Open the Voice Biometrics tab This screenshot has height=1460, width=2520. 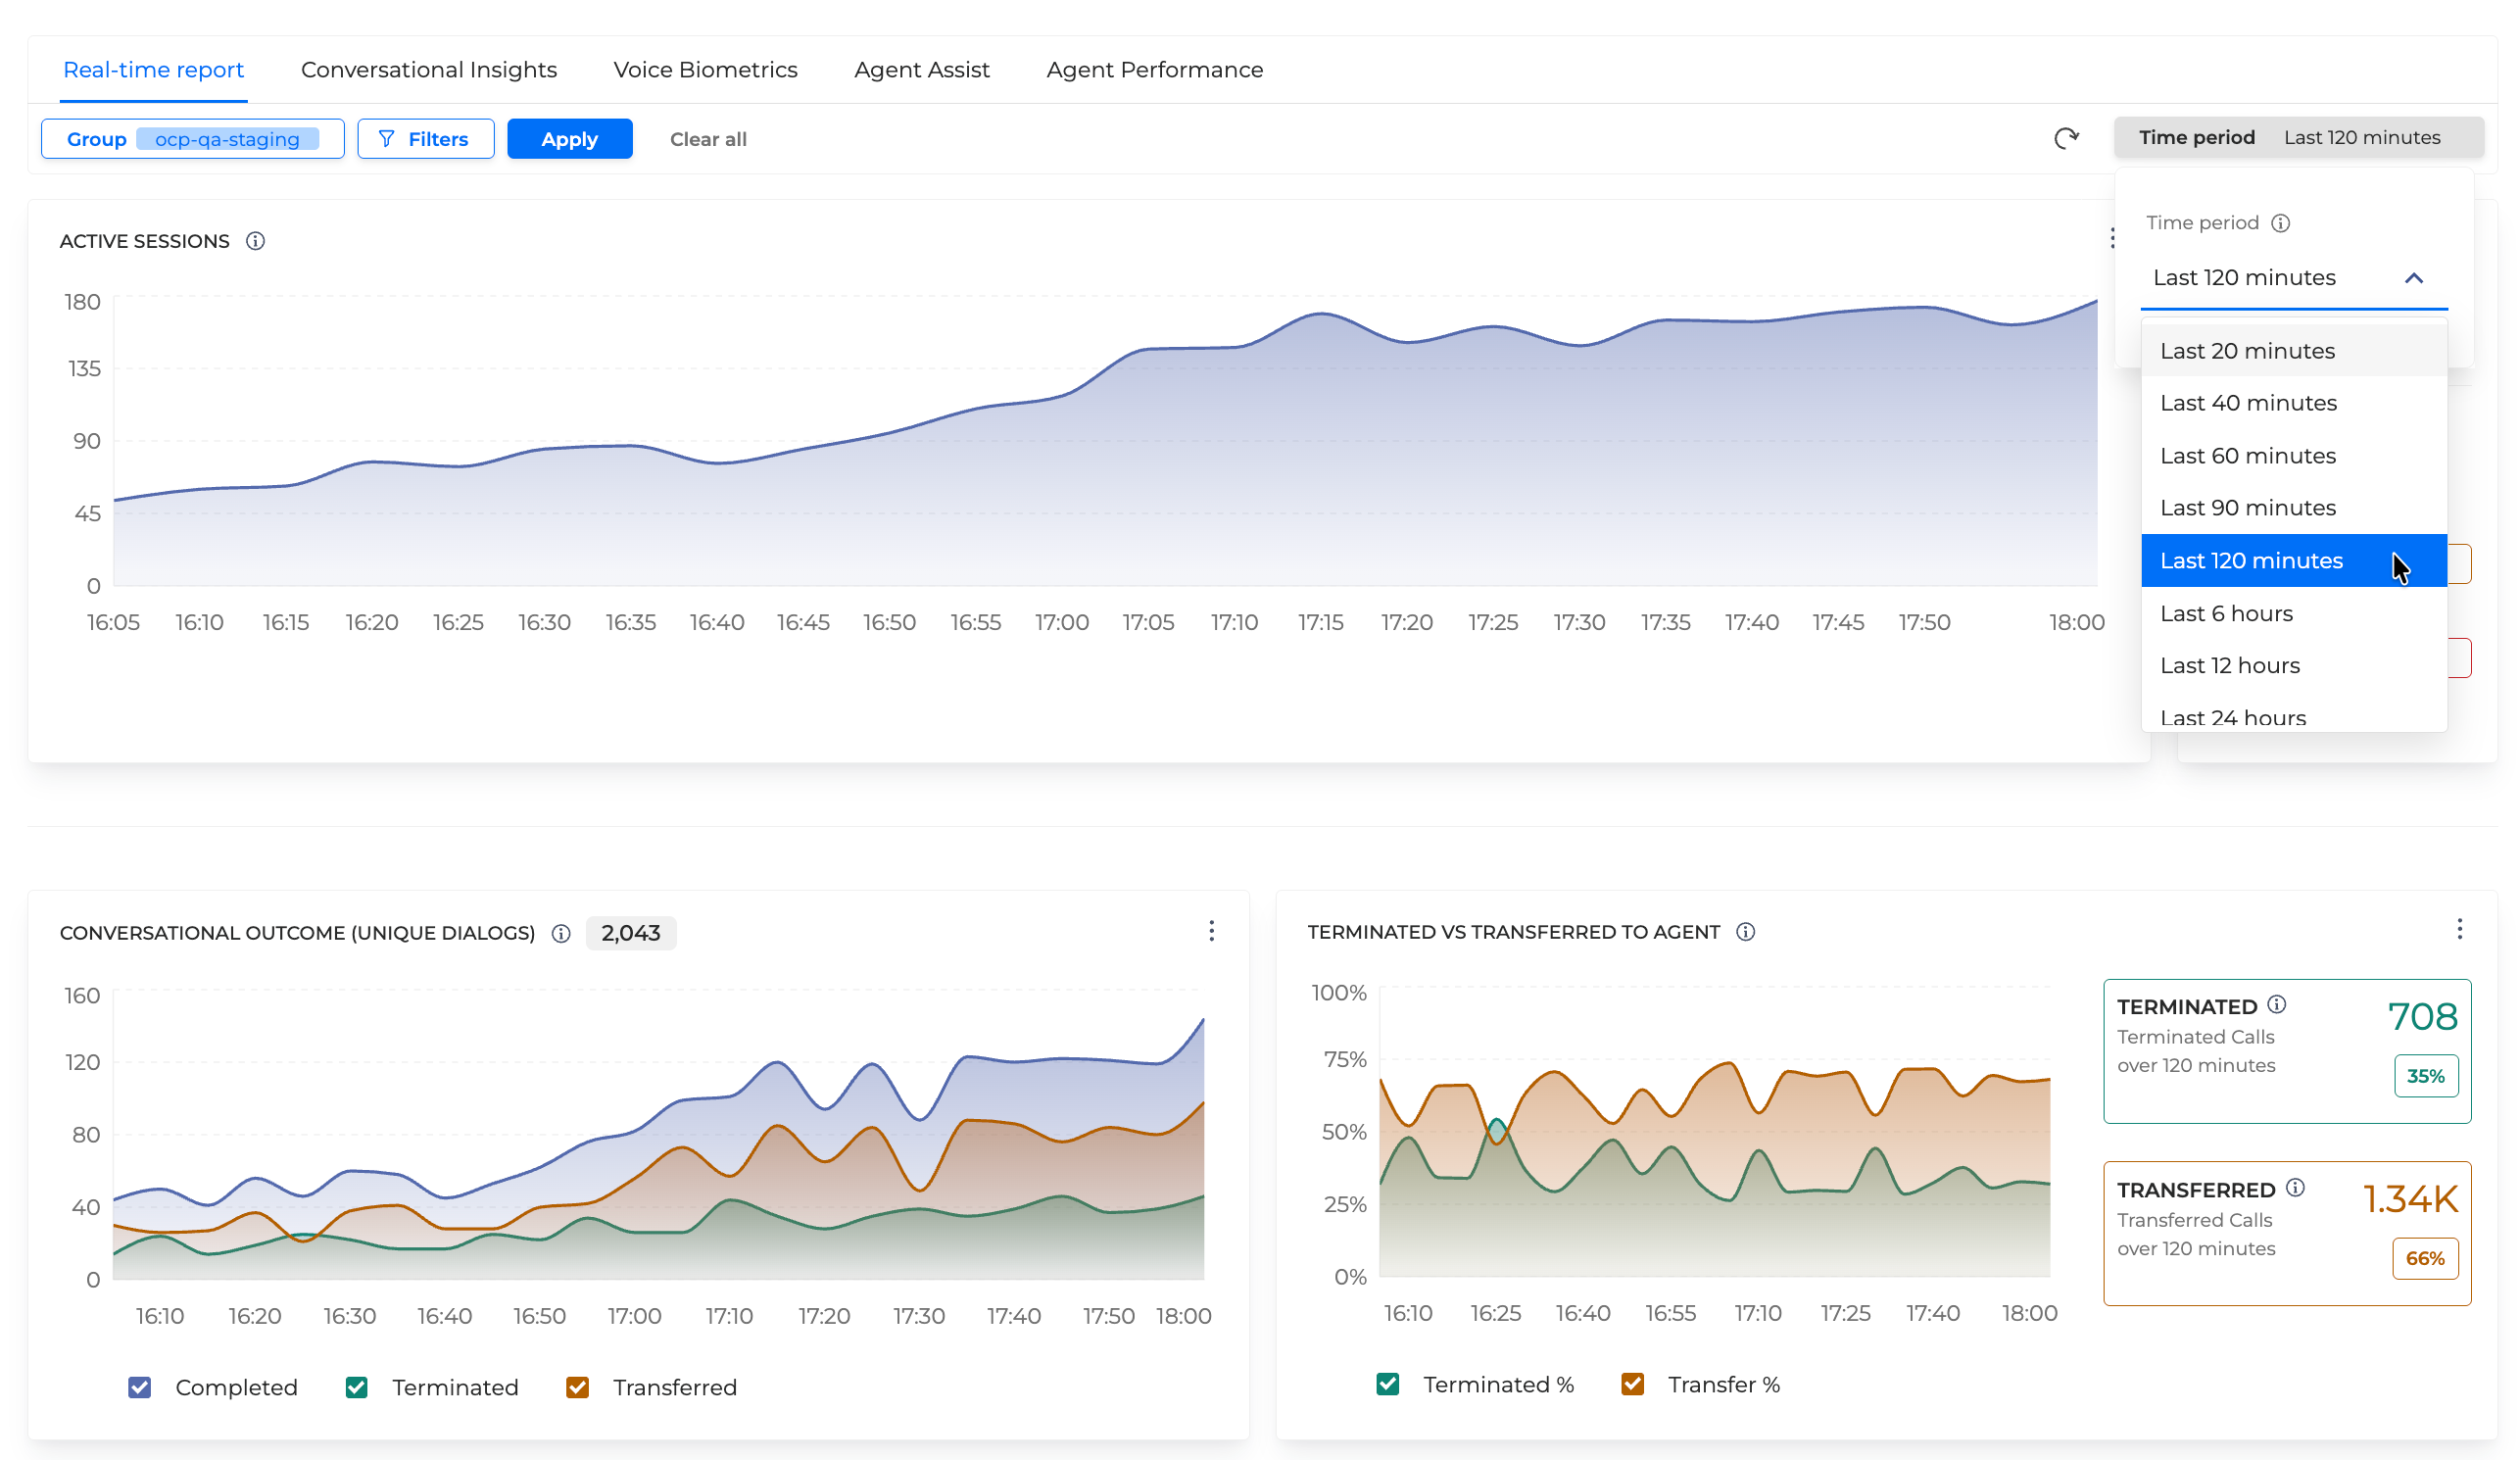[705, 70]
